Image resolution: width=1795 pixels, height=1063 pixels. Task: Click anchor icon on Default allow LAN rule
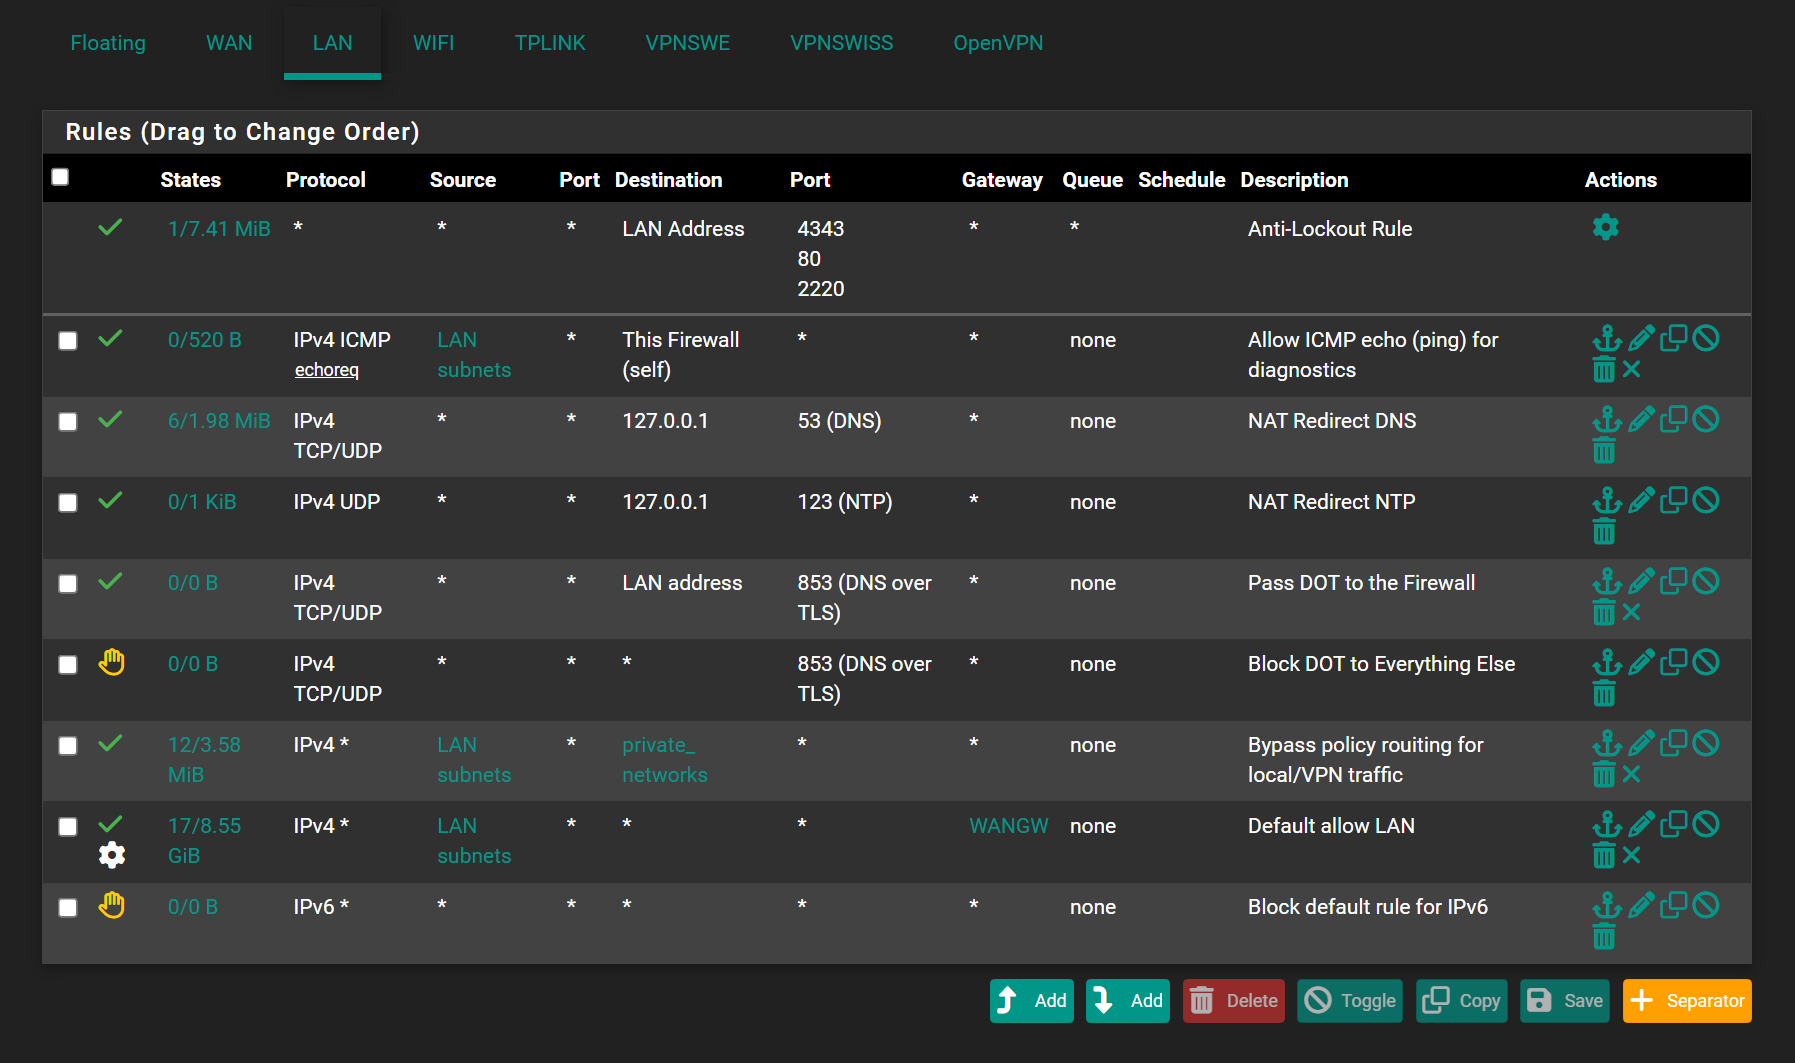[x=1606, y=824]
